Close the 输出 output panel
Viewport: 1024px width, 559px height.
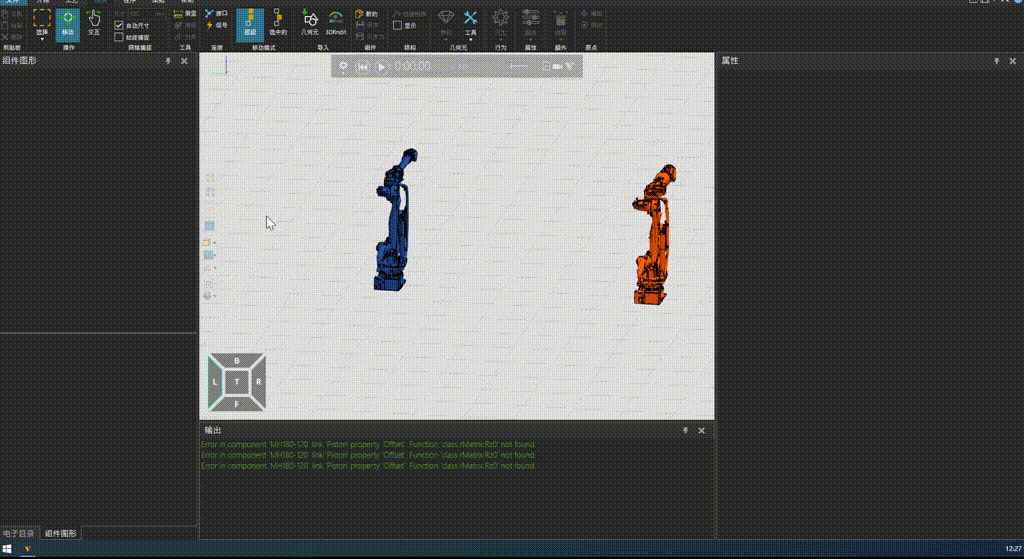click(701, 430)
